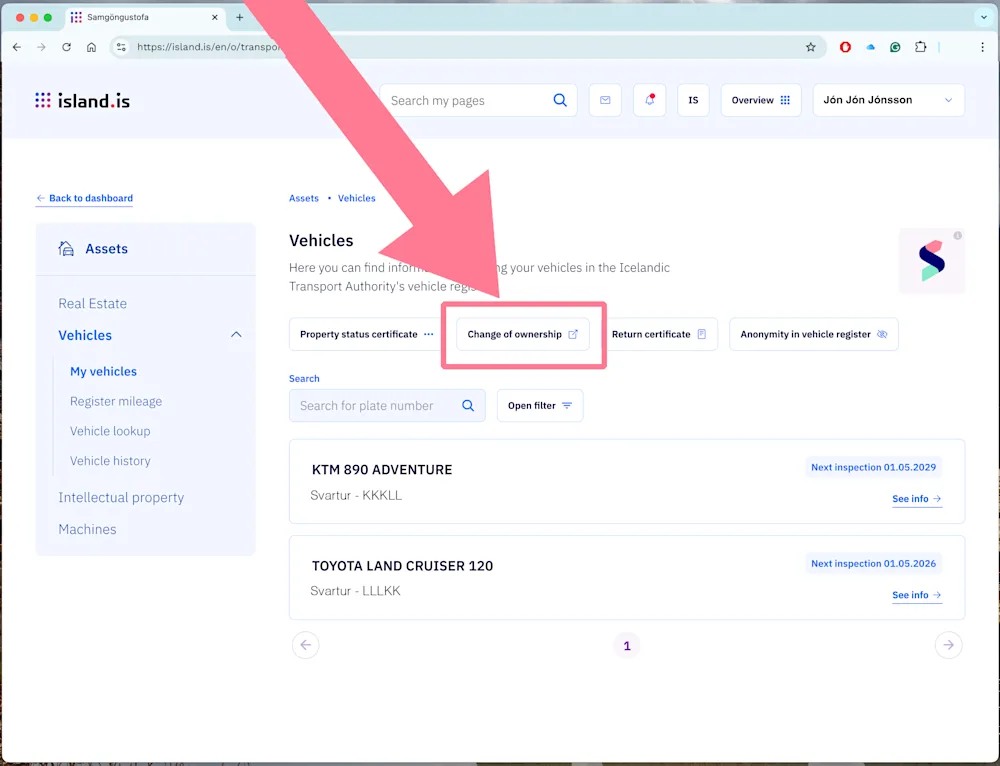Click the Samgöngustofa organization logo
Viewport: 1000px width, 766px height.
[x=931, y=261]
